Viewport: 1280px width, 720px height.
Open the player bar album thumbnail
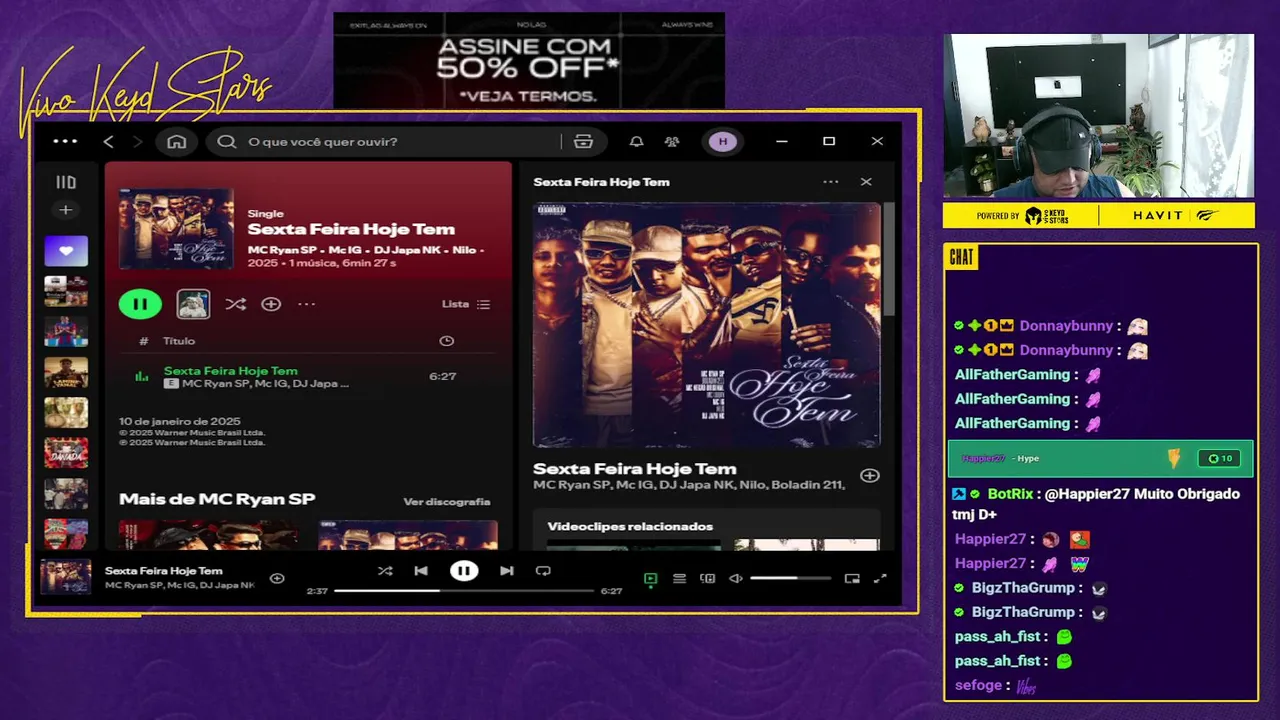pos(66,577)
